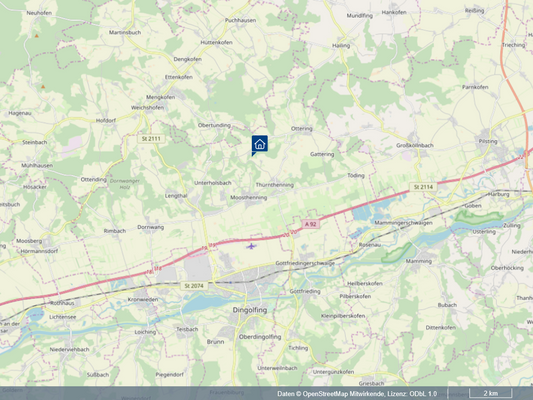Image resolution: width=533 pixels, height=400 pixels.
Task: Select the Pilsting town label
Action: click(488, 141)
